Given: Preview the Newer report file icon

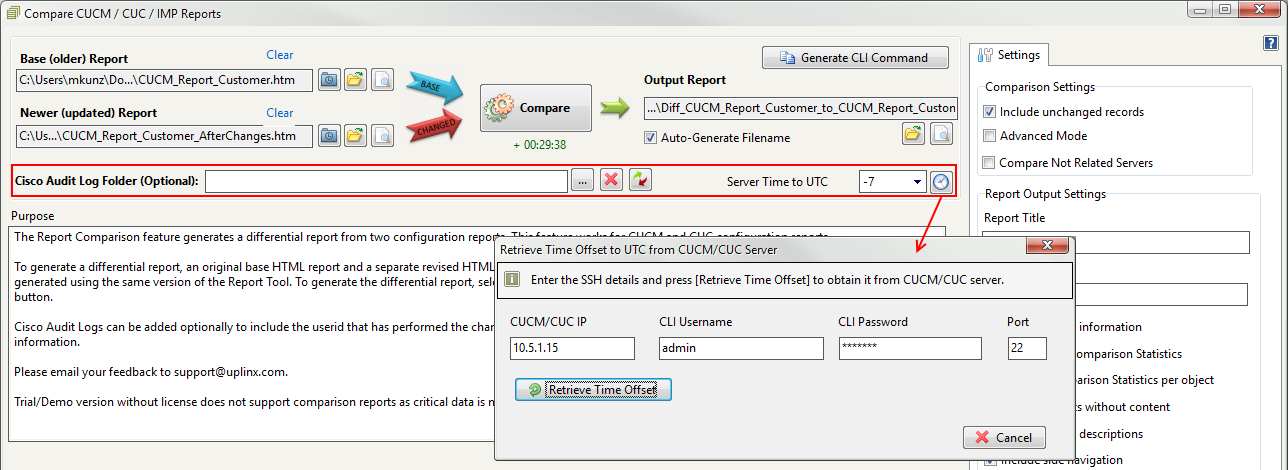Looking at the screenshot, I should coord(382,135).
